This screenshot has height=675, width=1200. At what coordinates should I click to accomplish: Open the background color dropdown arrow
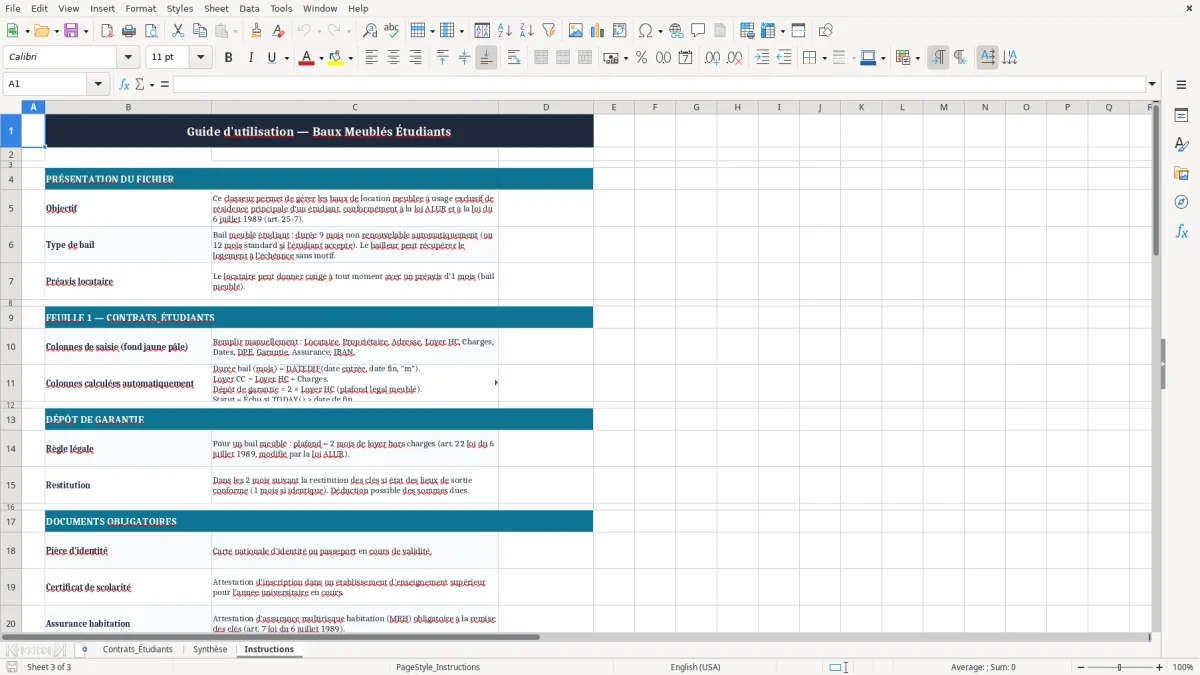click(x=350, y=58)
